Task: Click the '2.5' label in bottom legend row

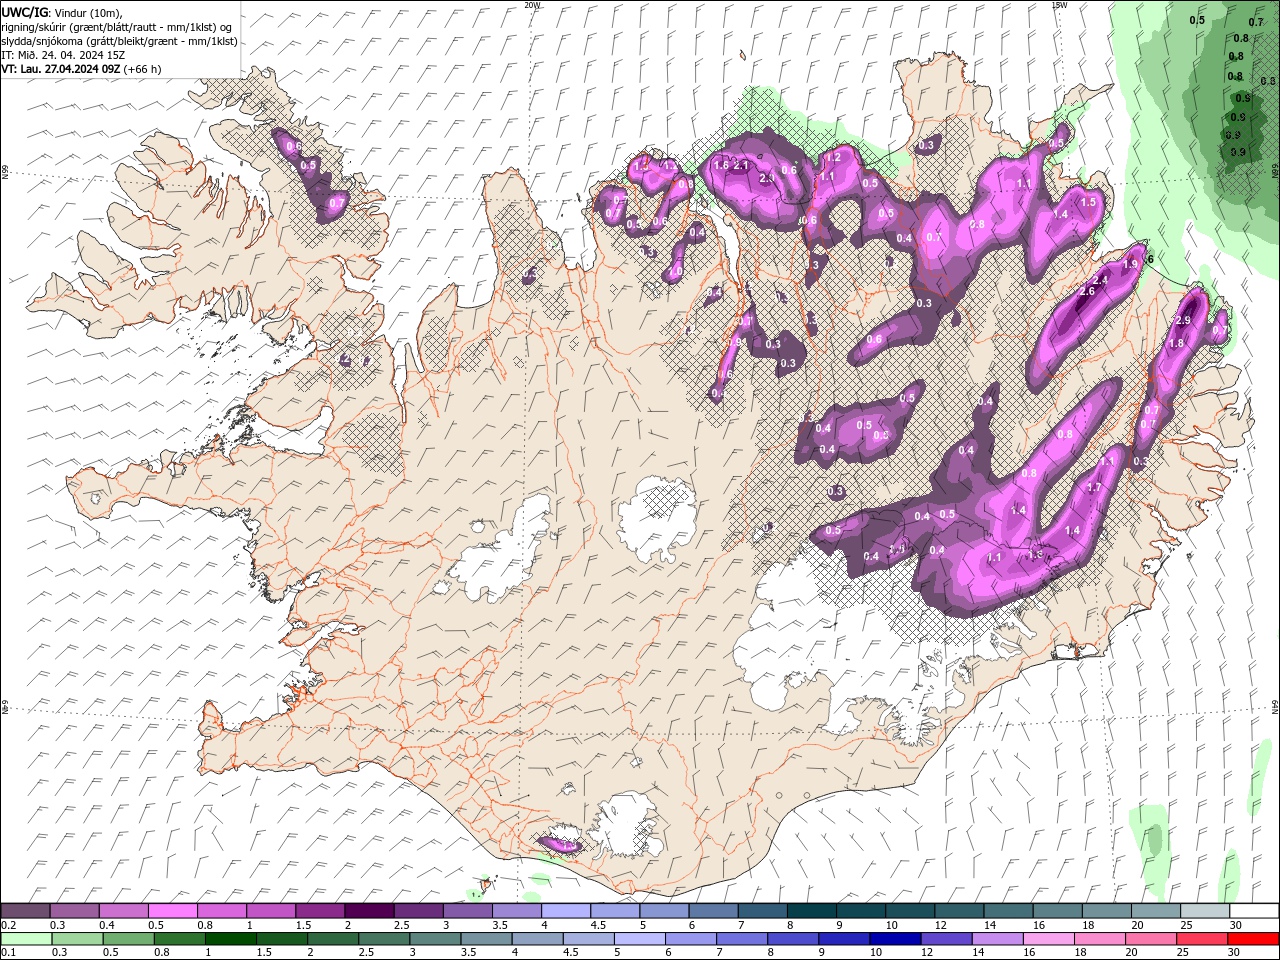Action: [366, 953]
